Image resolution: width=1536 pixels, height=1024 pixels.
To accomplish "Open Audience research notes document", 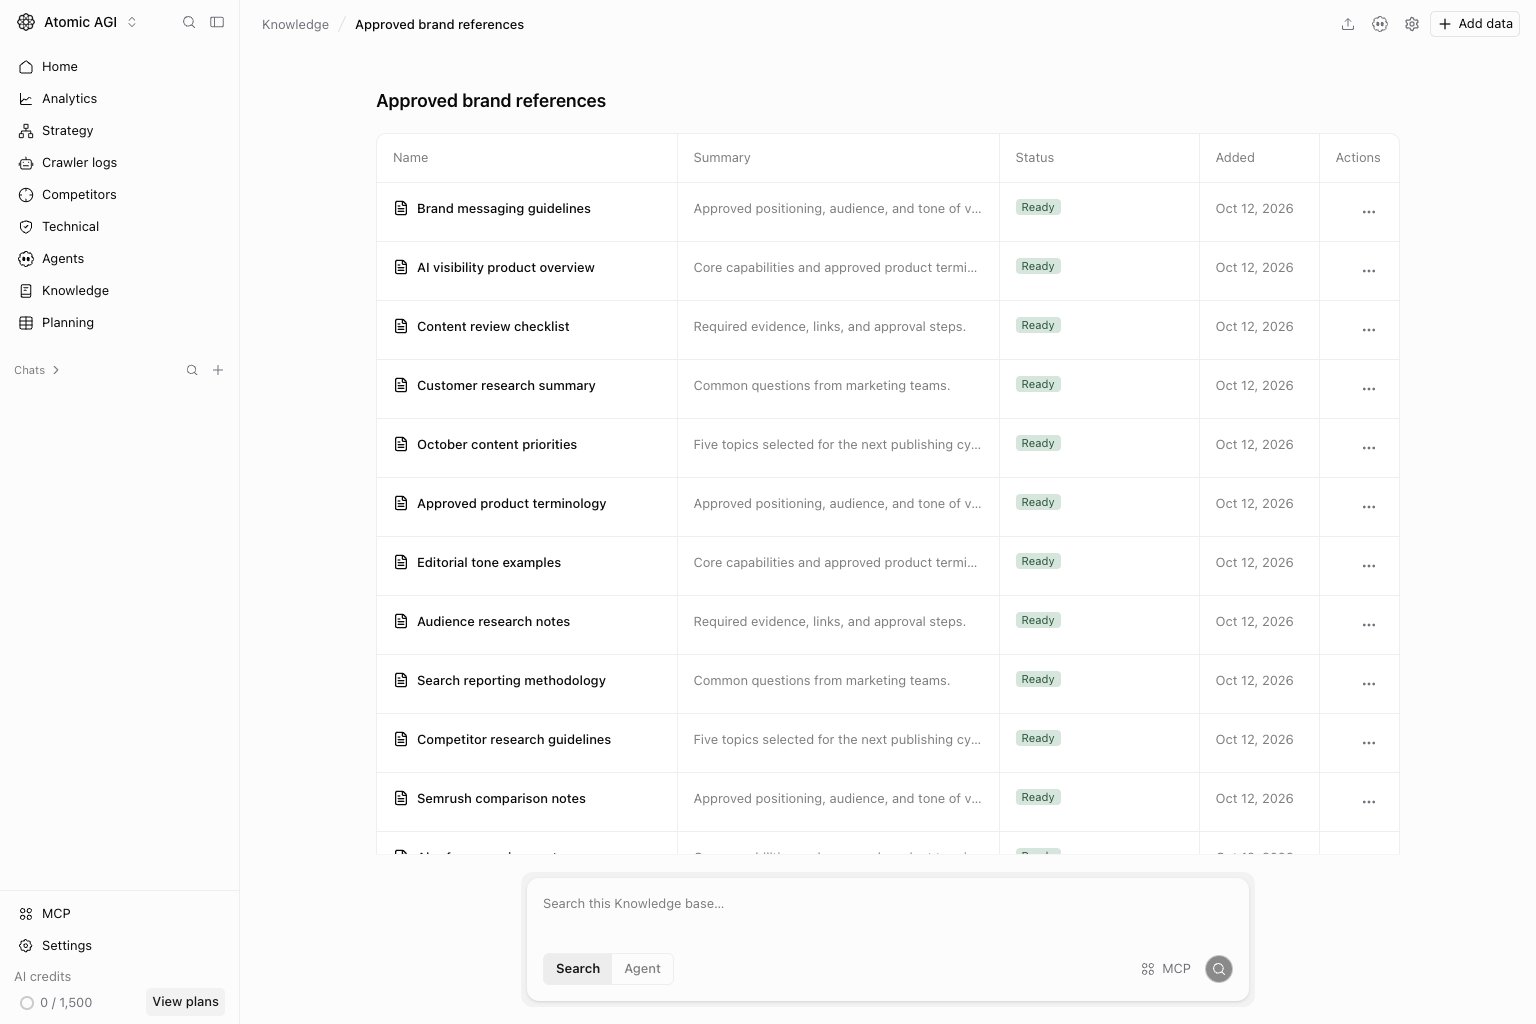I will coord(494,622).
